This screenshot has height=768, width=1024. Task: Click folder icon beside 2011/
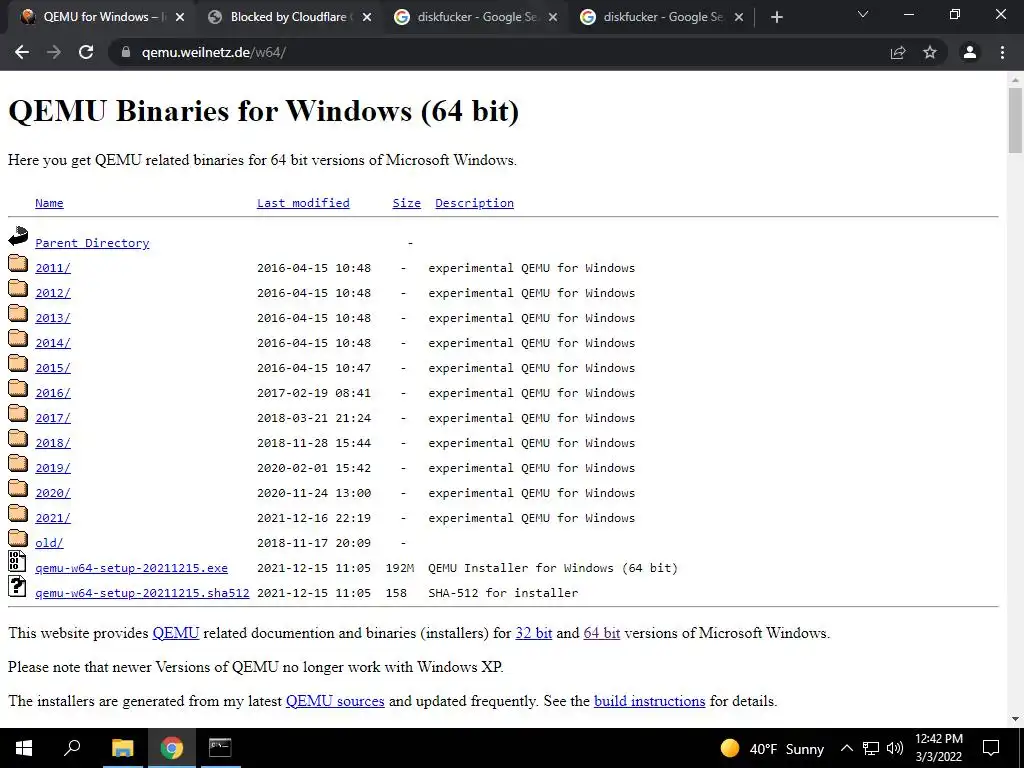tap(18, 263)
